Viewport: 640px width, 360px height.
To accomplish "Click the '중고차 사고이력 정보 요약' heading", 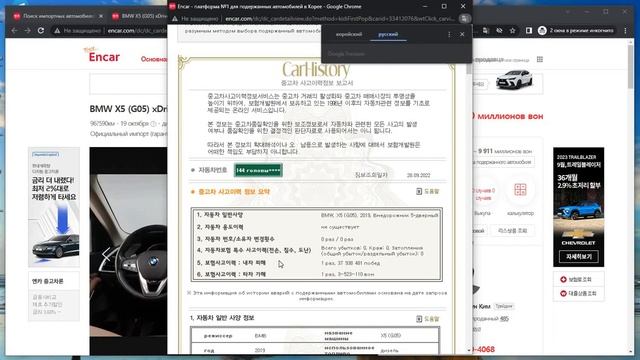I will point(234,191).
